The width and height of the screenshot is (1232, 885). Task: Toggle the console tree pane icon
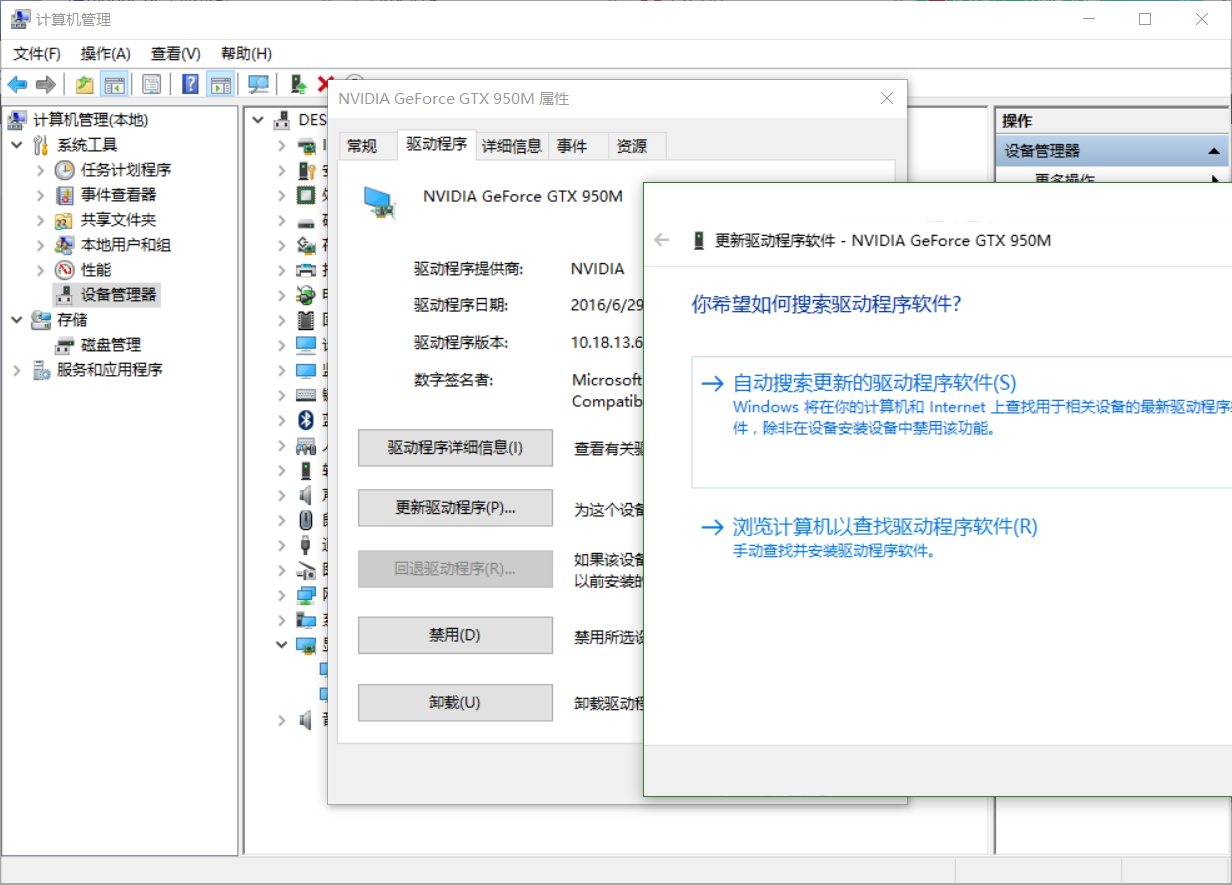coord(114,84)
